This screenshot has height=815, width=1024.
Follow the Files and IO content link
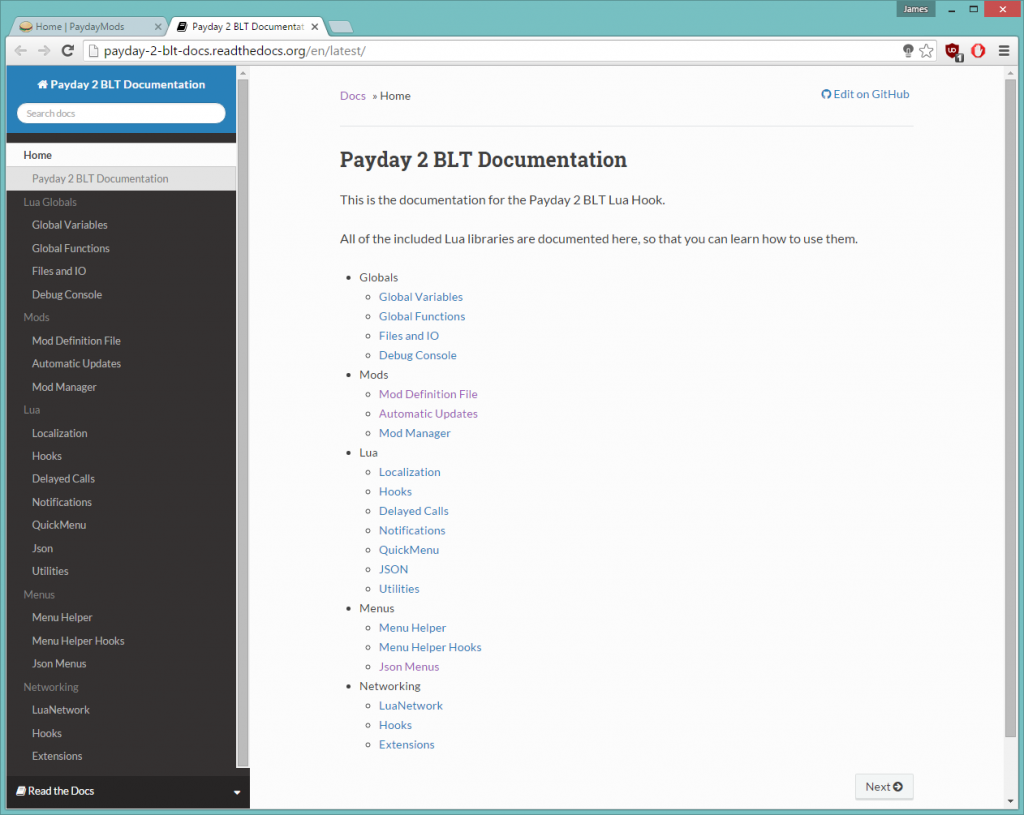409,336
